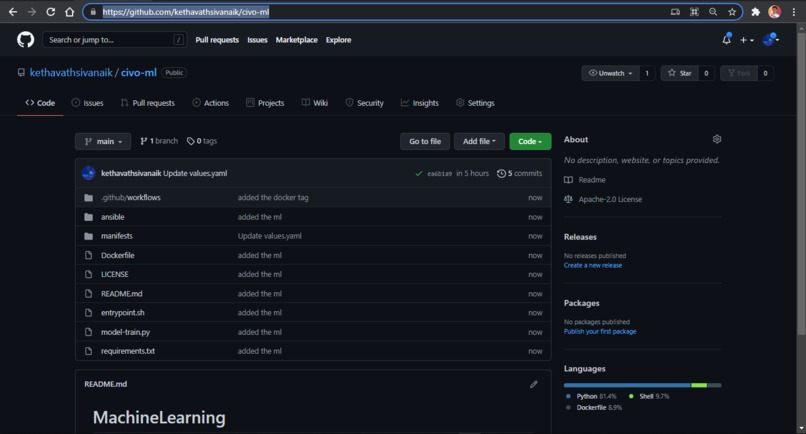Screen dimensions: 806x434
Task: Expand the Add file dropdown
Action: (x=479, y=141)
